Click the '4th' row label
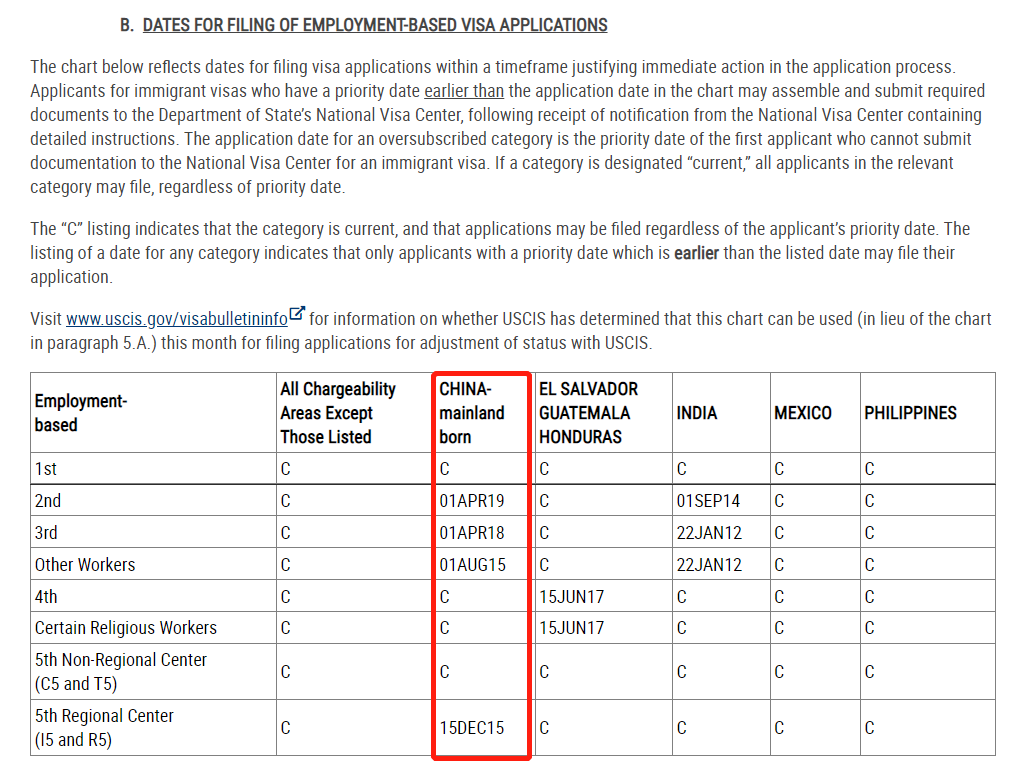Image resolution: width=1018 pixels, height=768 pixels. tap(46, 597)
